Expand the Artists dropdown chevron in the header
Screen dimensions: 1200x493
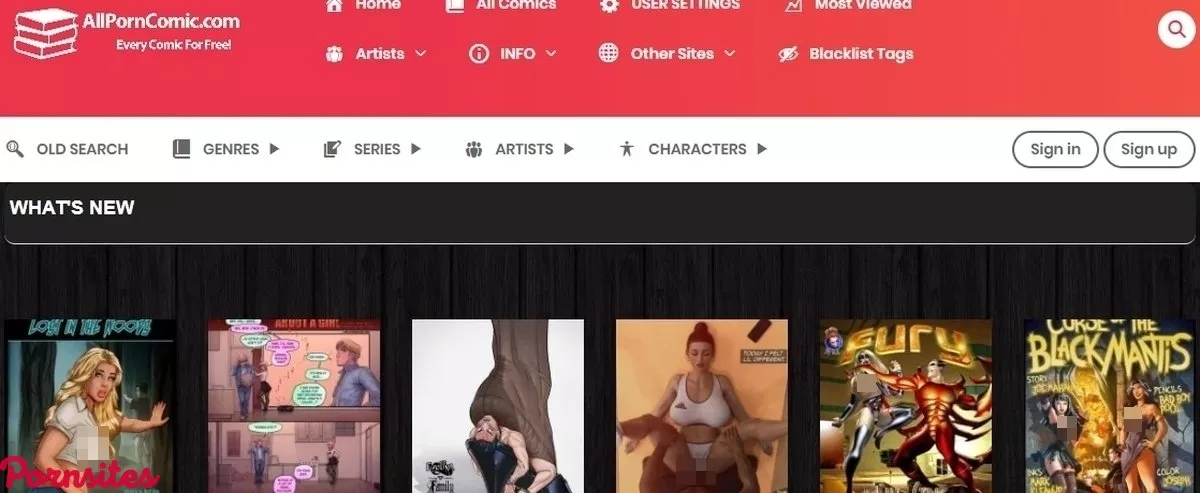(x=421, y=54)
